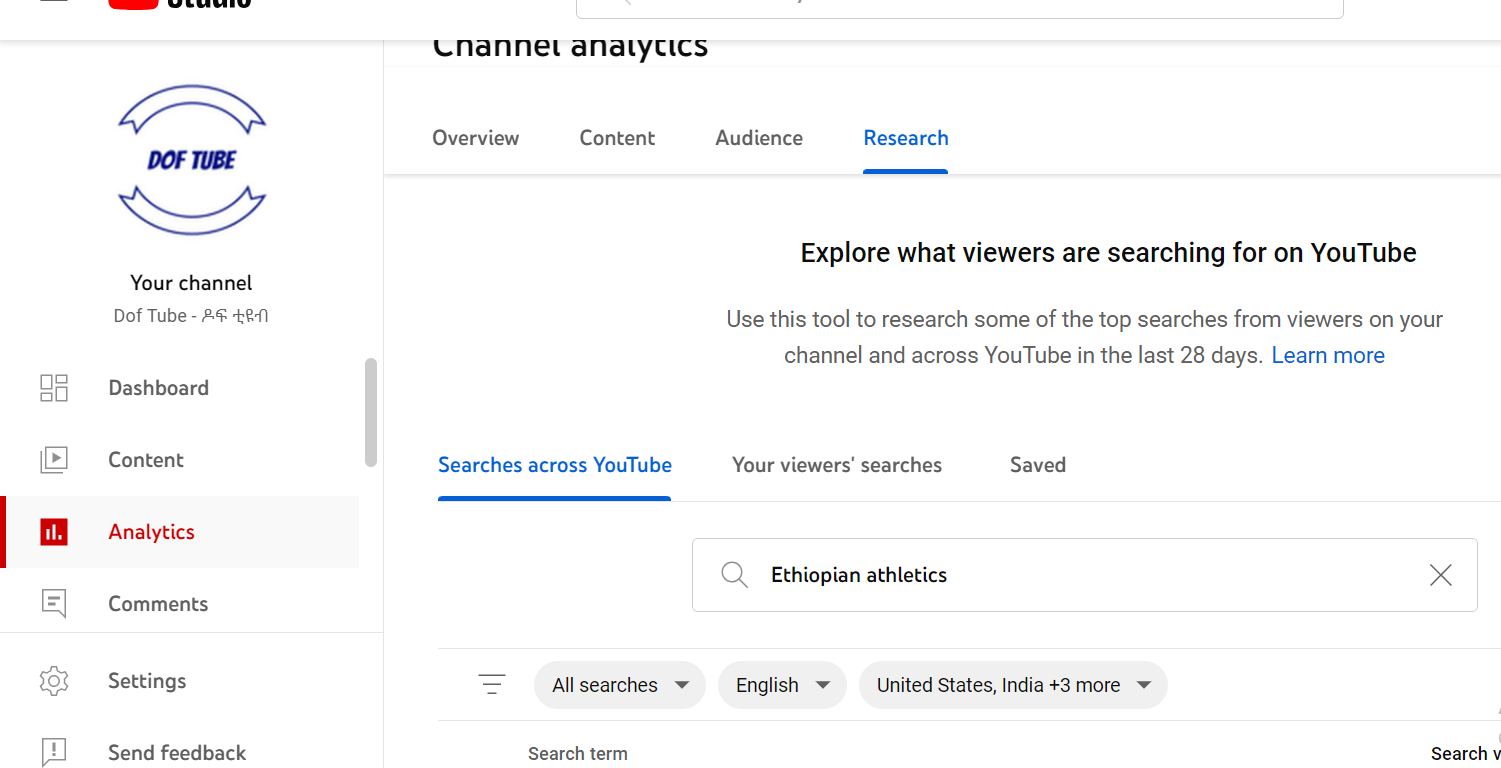Select the red Analytics bar-chart icon

pos(54,532)
